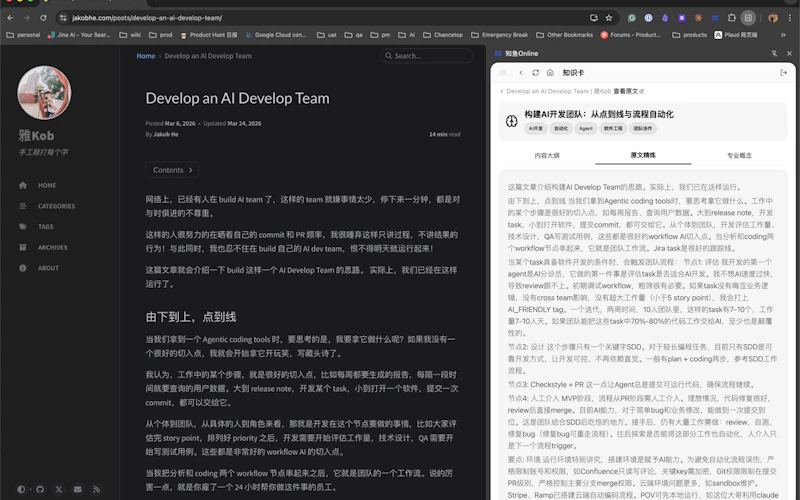
Task: Click the blog author avatar image
Action: 44,92
